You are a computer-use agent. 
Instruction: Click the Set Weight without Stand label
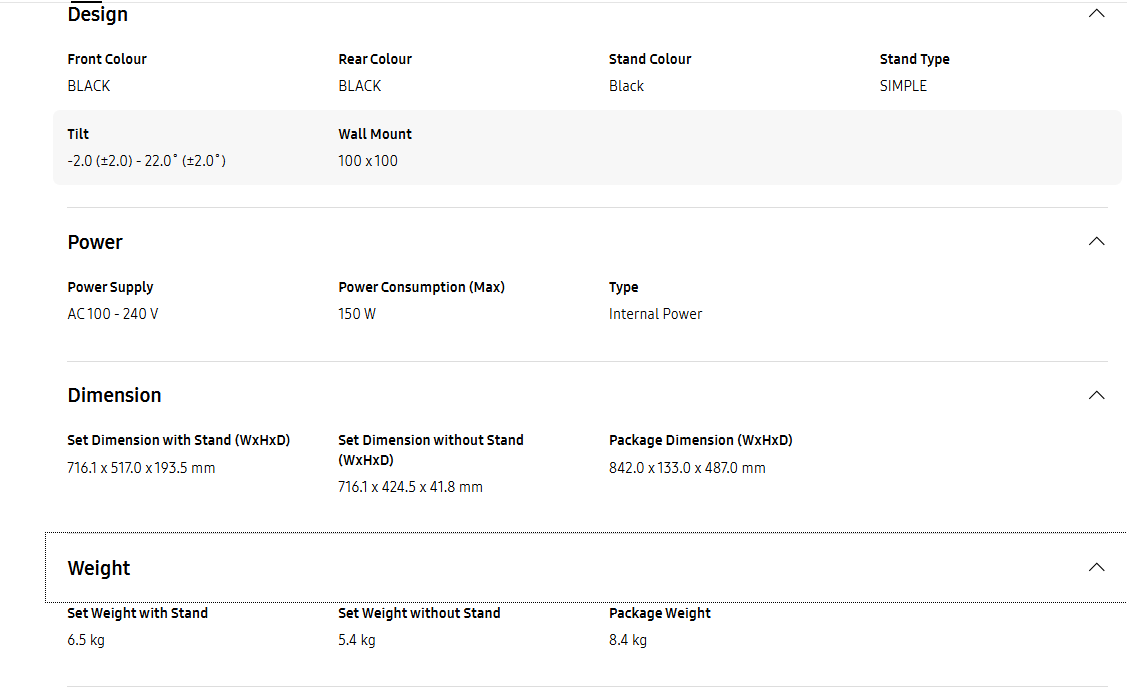(x=419, y=614)
